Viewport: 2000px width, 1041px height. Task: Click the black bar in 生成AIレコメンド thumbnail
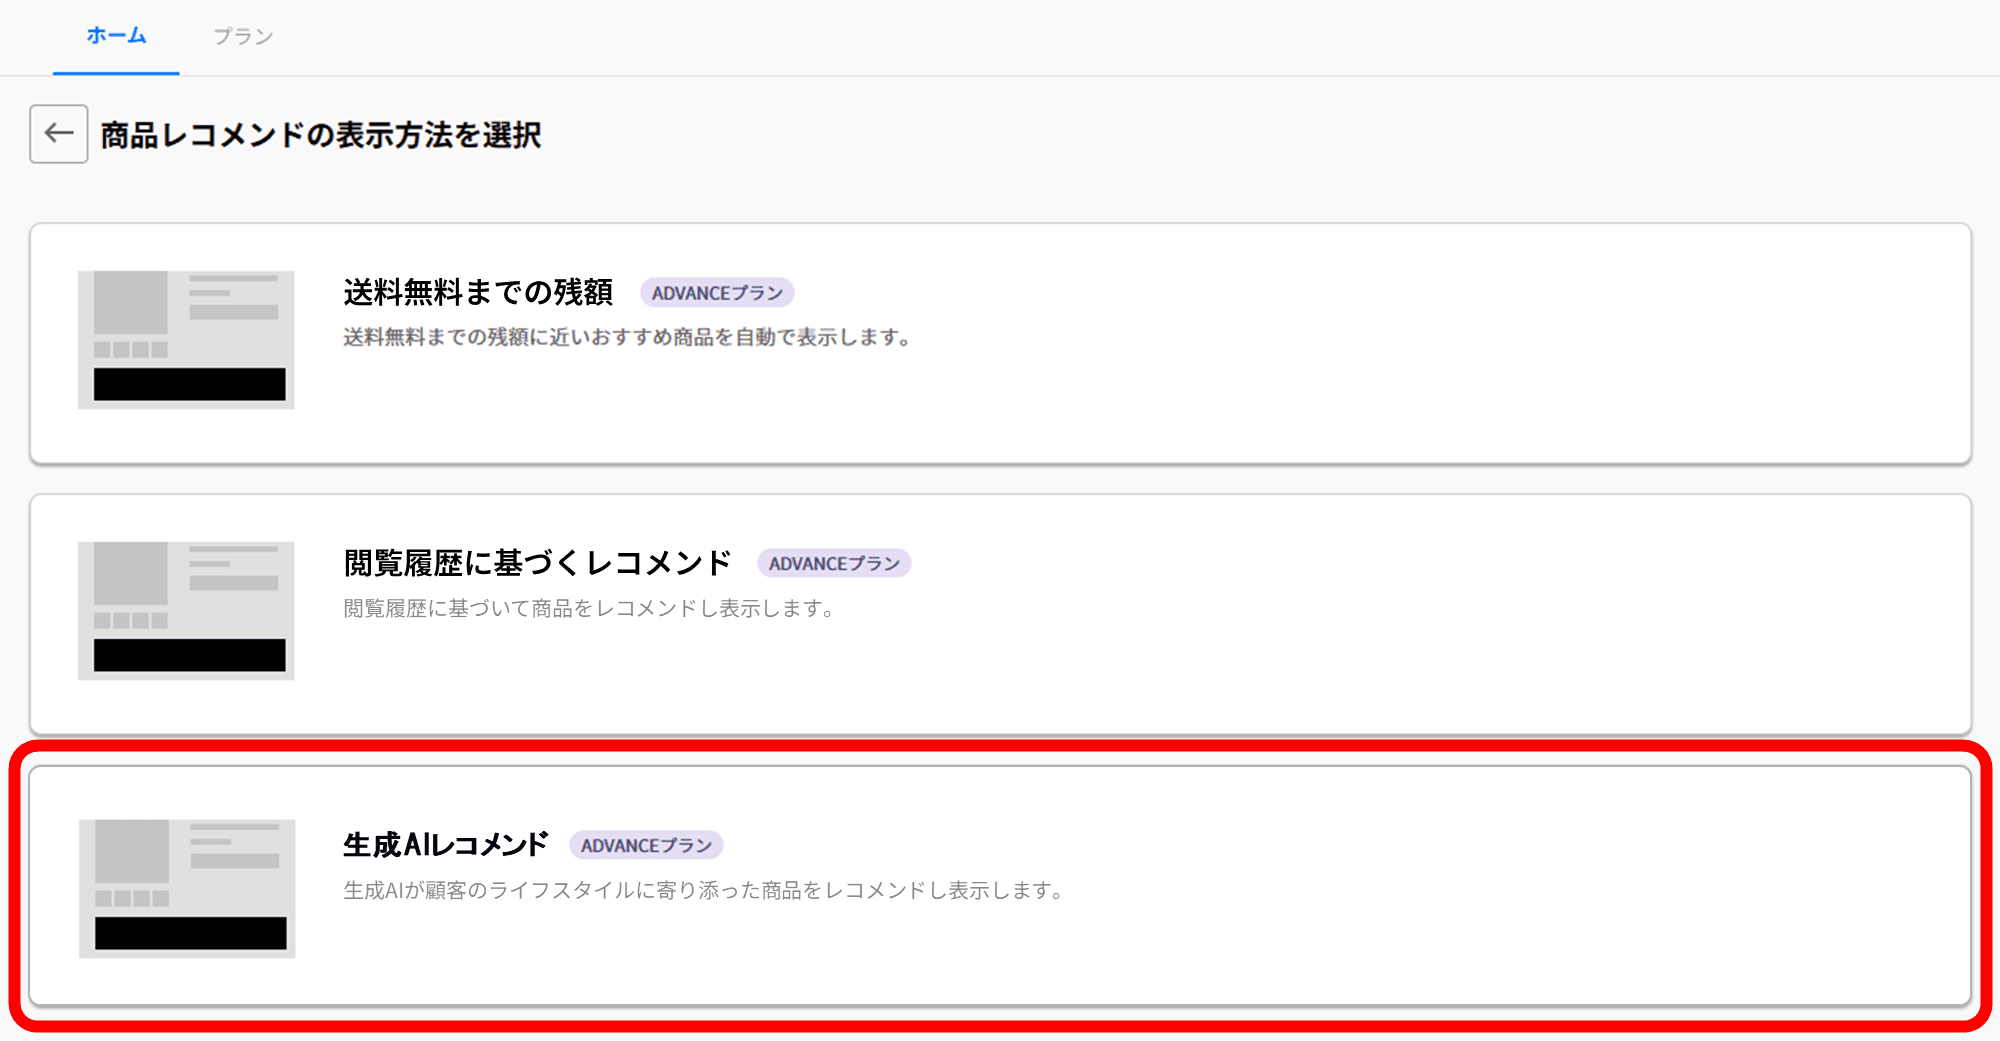[191, 933]
